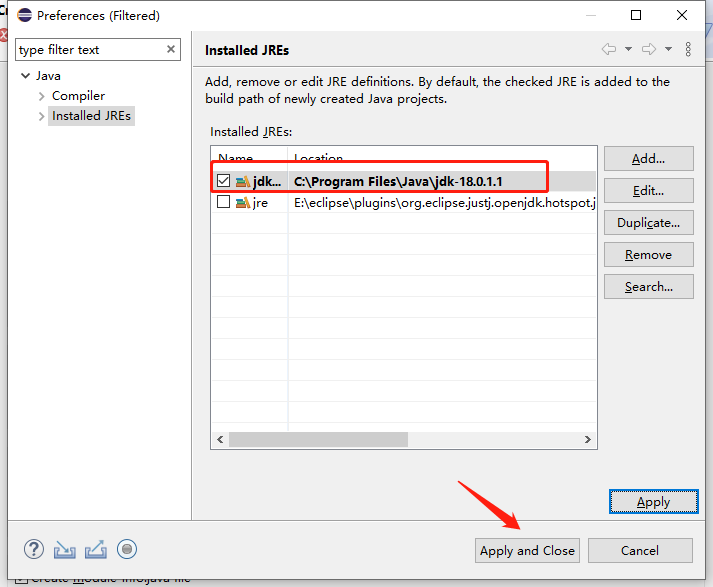Click the Apply and Close button

click(527, 550)
